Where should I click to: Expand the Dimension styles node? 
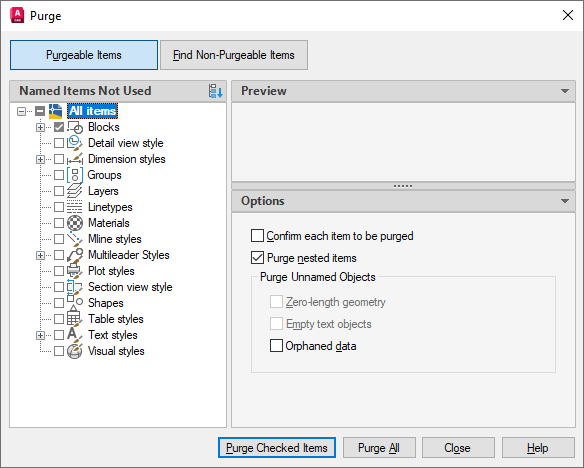pos(40,159)
